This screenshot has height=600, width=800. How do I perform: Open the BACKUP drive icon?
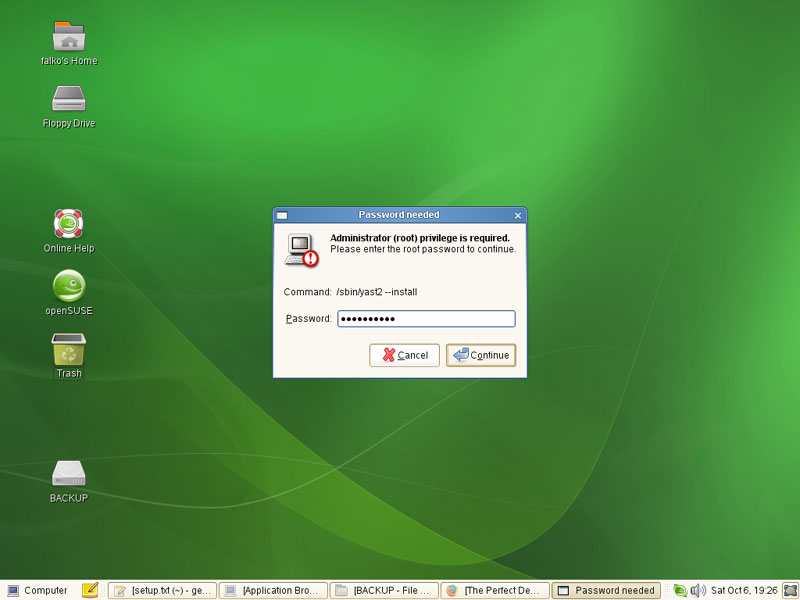pyautogui.click(x=69, y=474)
